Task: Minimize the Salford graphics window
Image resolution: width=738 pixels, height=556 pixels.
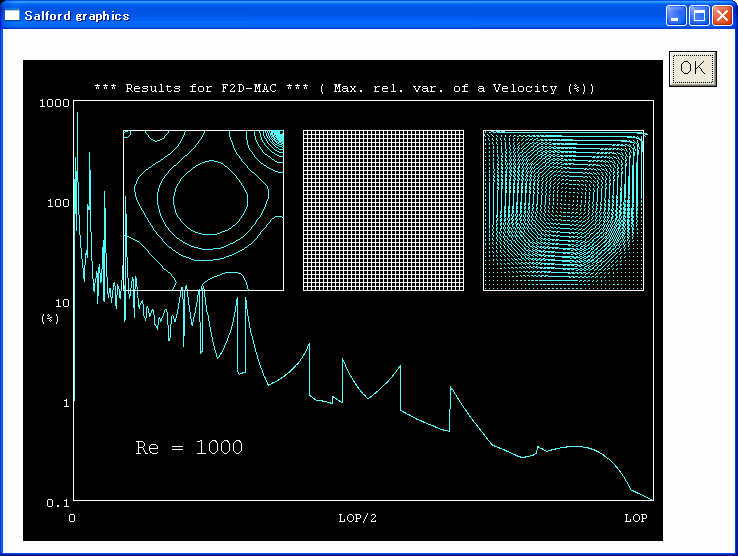Action: coord(676,16)
